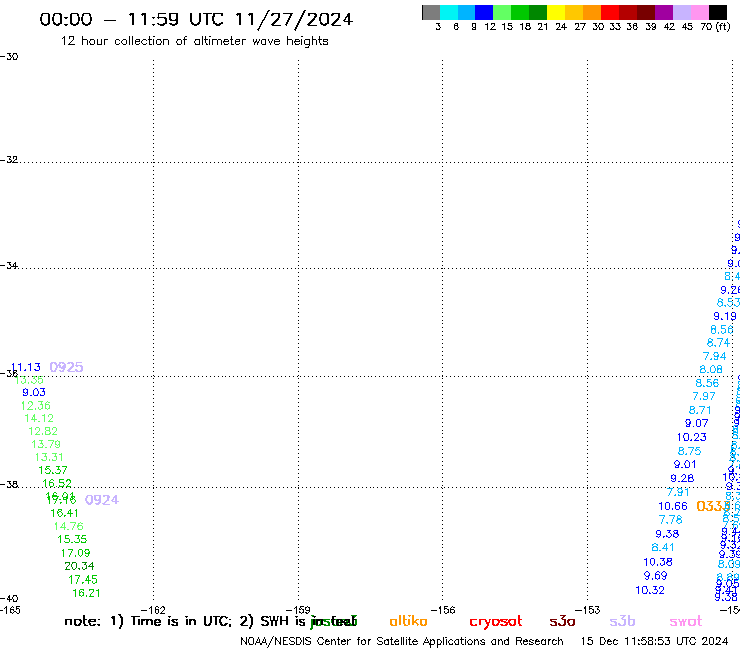
Task: Click wave height value 9.19
Action: coord(725,316)
